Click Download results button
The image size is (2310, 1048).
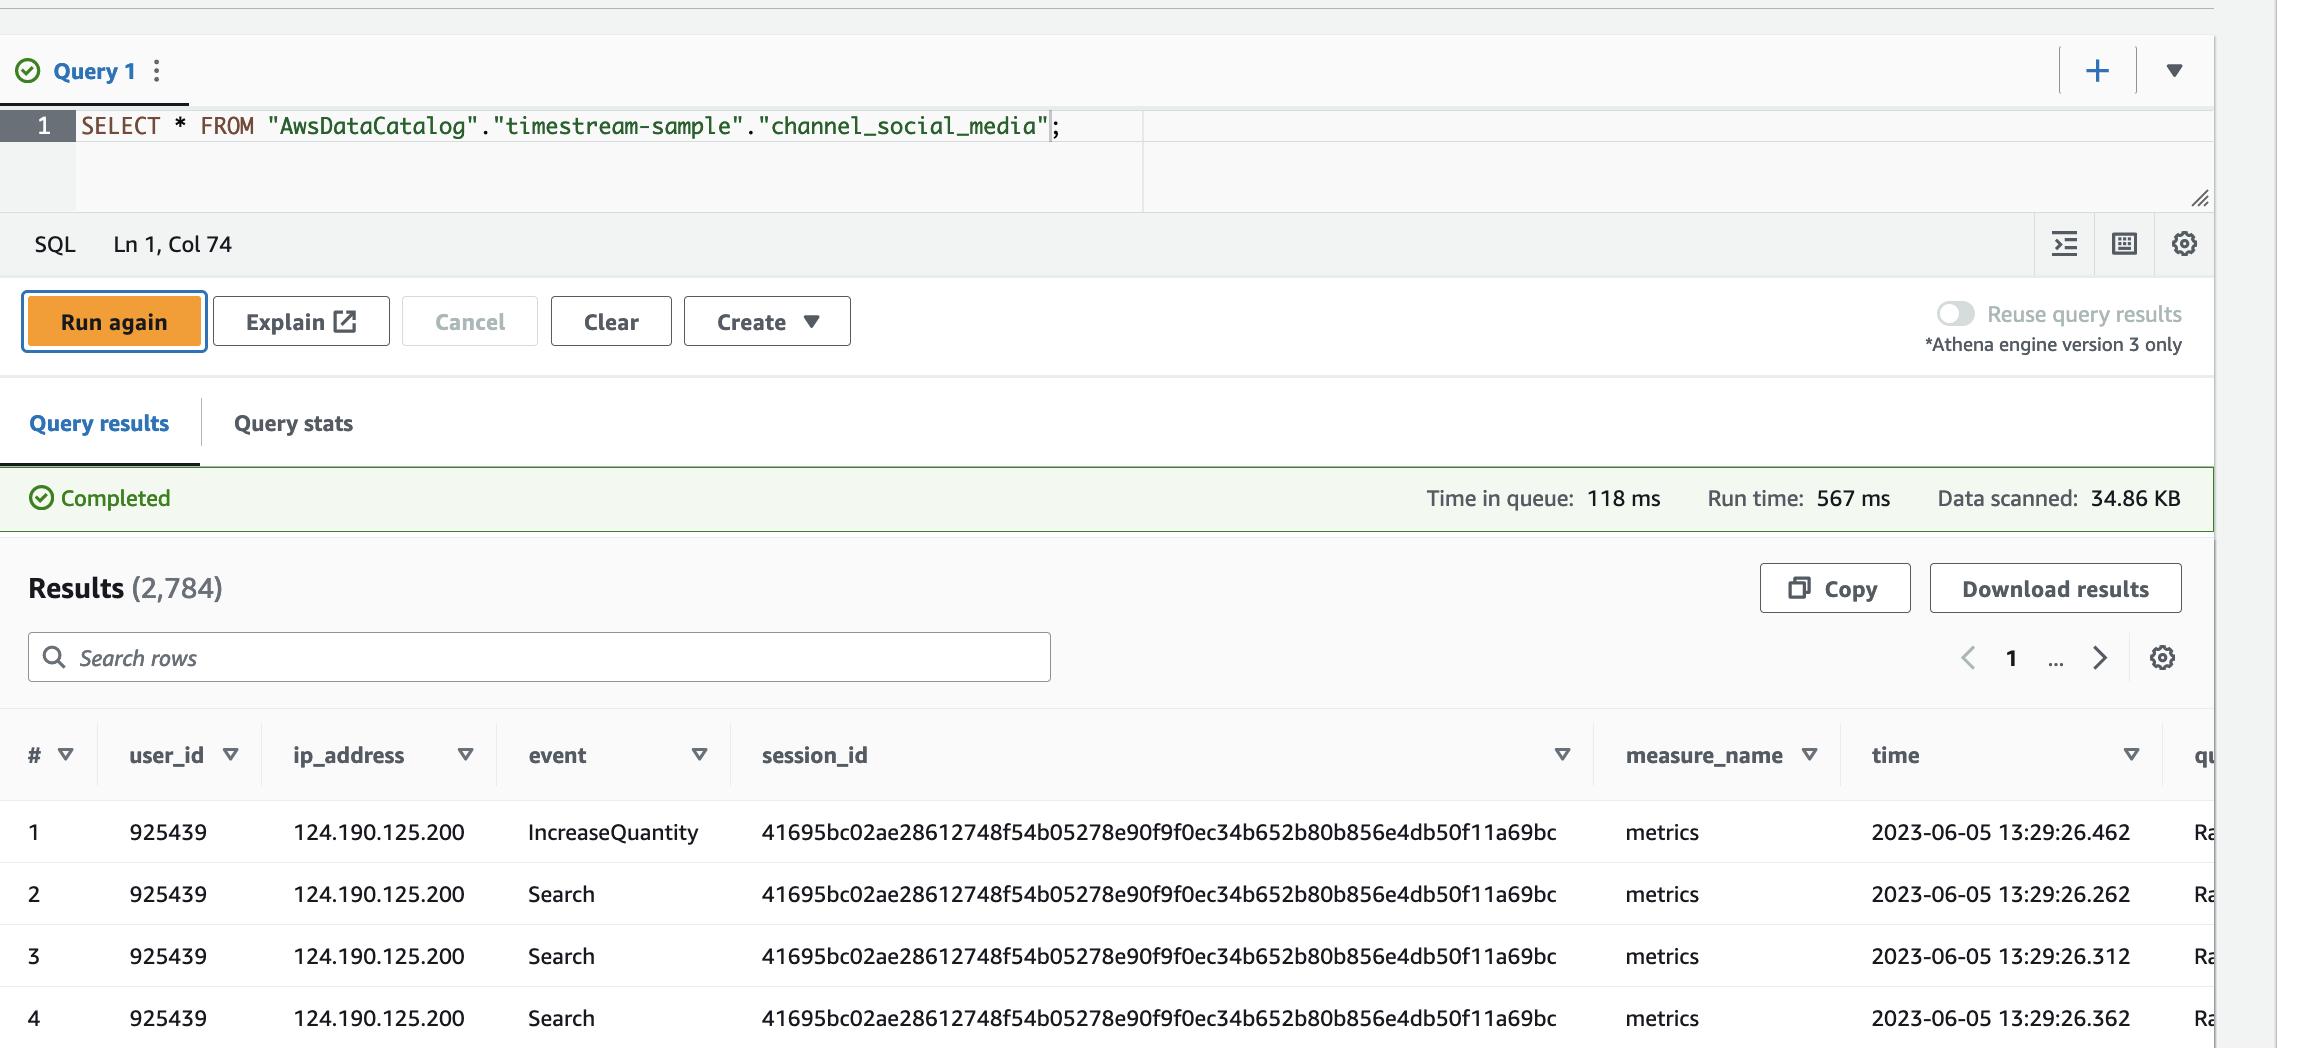(x=2055, y=589)
